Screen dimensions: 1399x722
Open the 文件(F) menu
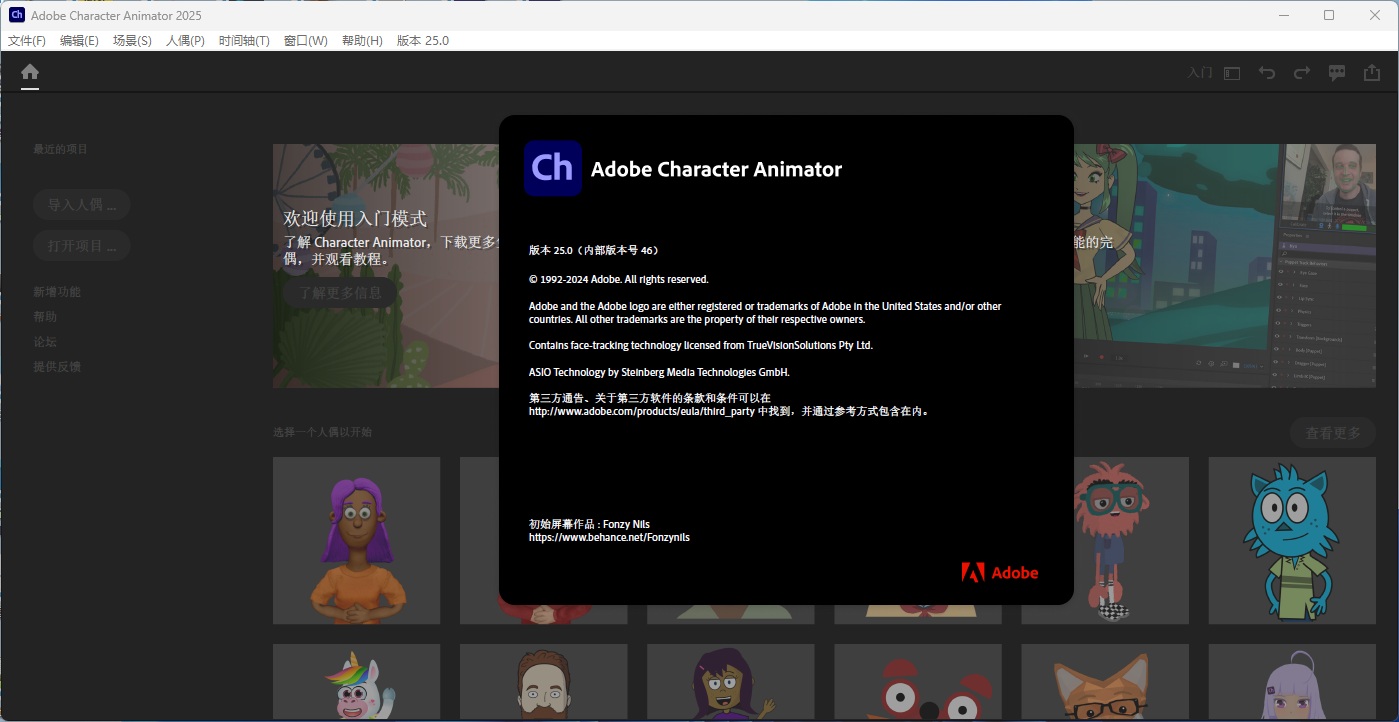(x=27, y=41)
